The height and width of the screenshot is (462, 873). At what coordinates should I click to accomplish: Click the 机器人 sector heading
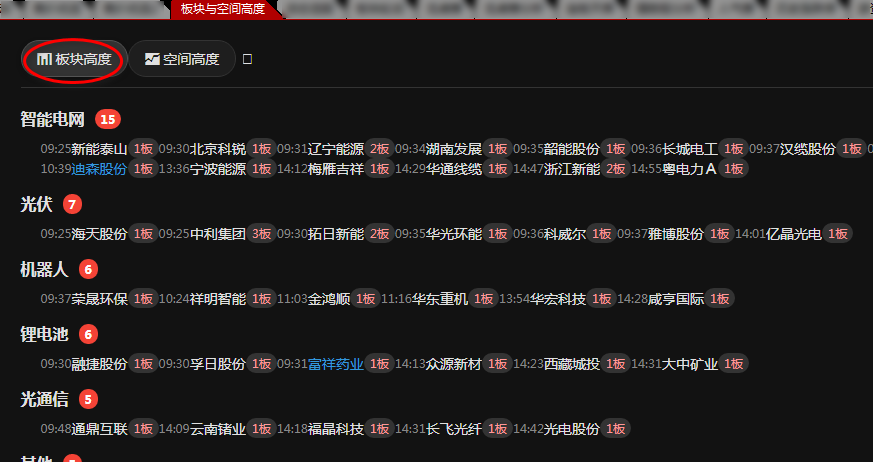[x=44, y=269]
